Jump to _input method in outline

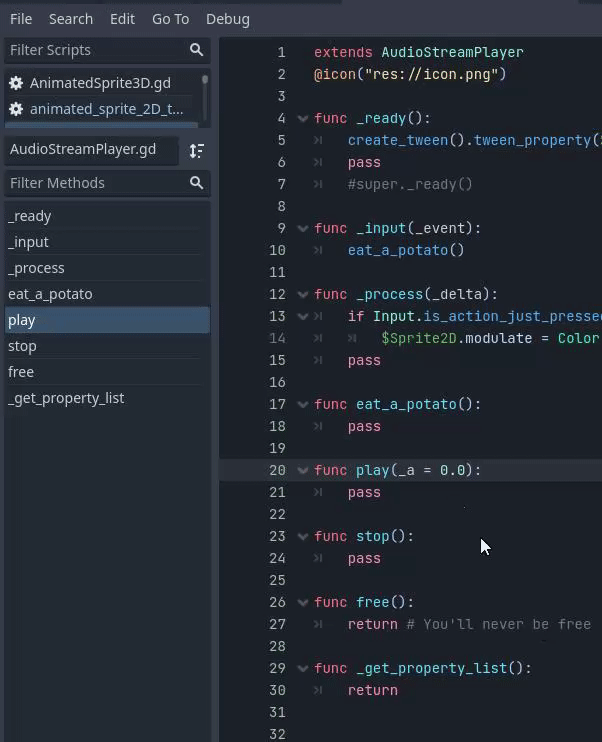tap(107, 242)
